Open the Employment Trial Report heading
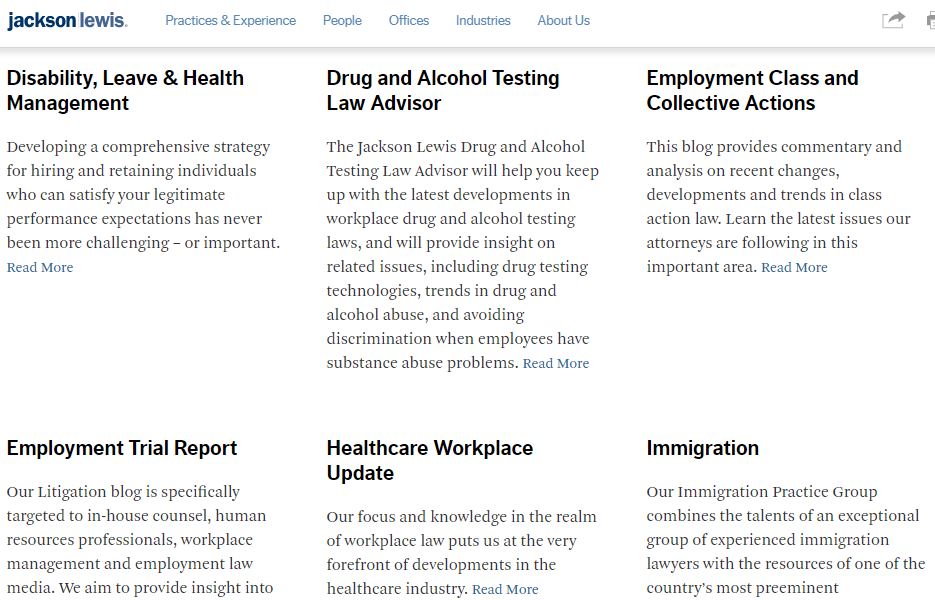 (122, 448)
